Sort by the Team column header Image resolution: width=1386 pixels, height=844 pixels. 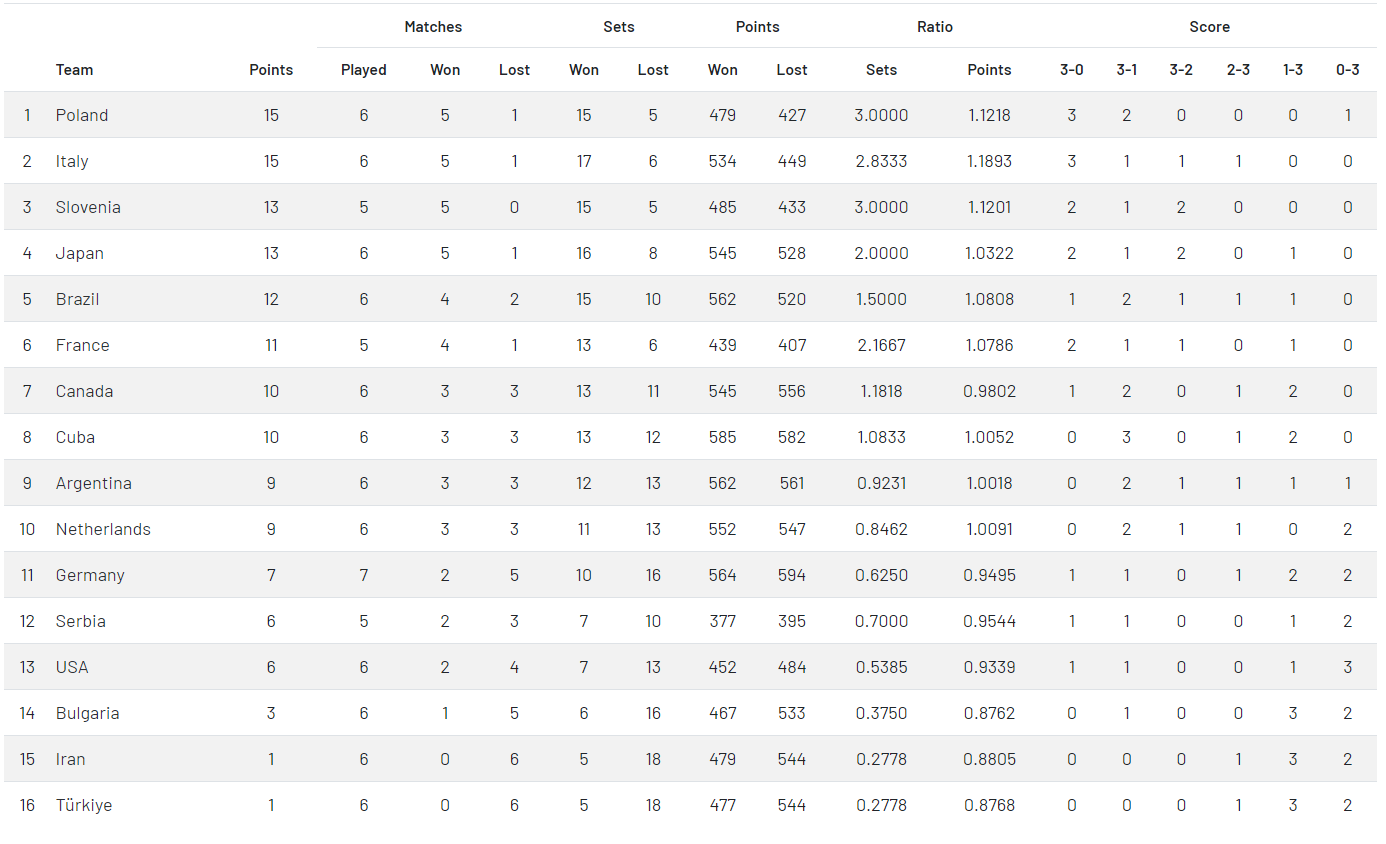(x=74, y=70)
